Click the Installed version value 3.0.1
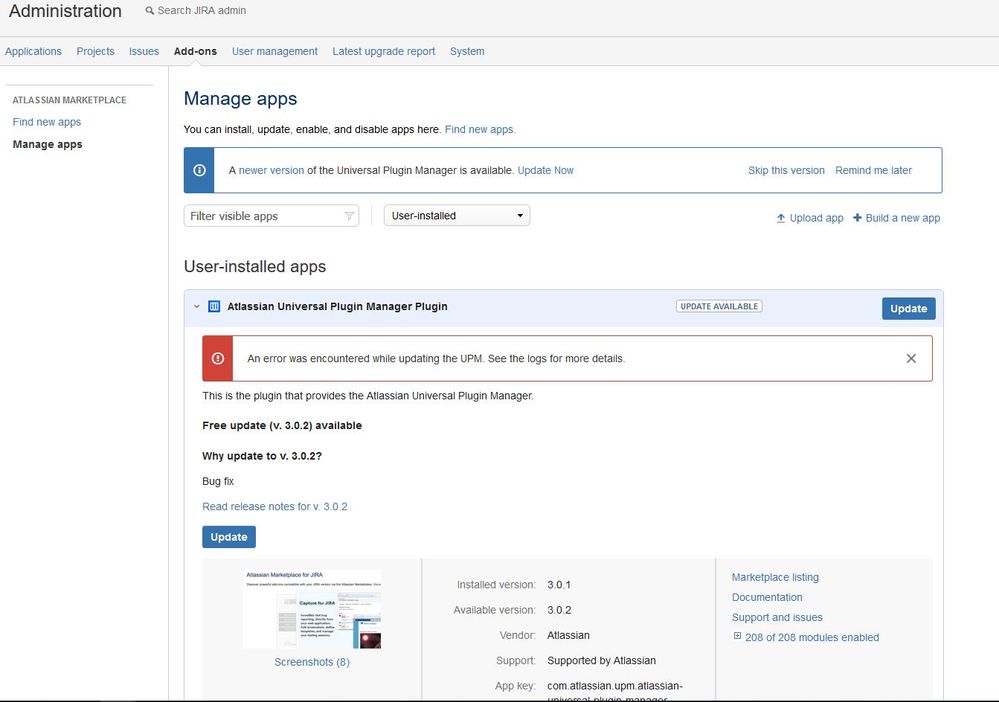 click(559, 584)
